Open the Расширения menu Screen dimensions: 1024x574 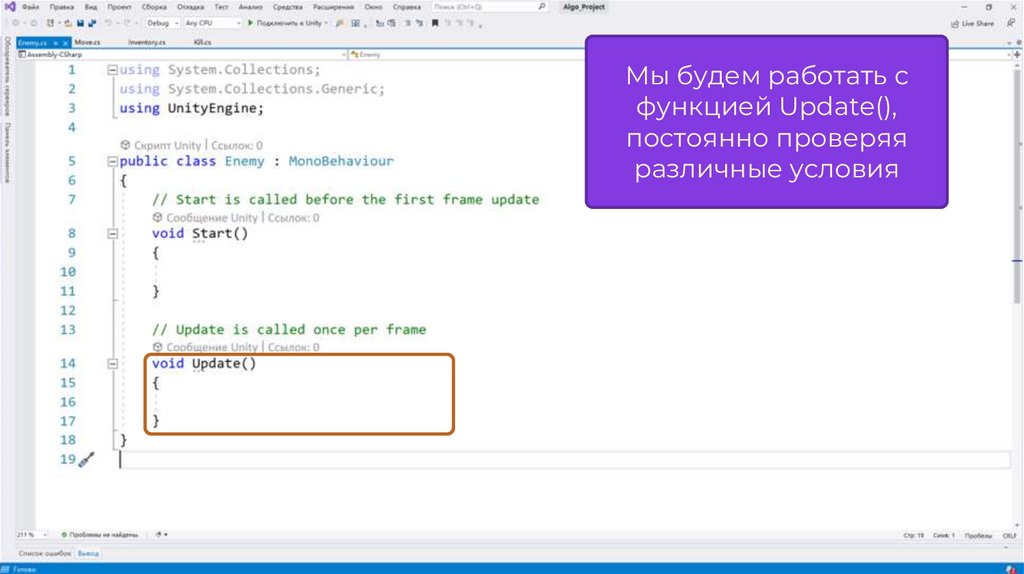coord(333,7)
